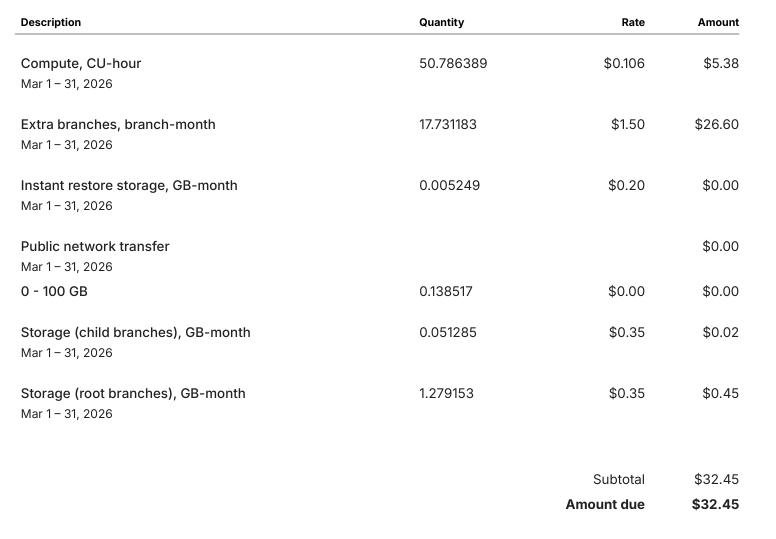Select Instant restore storage, GB-month item
This screenshot has height=539, width=776.
[129, 185]
